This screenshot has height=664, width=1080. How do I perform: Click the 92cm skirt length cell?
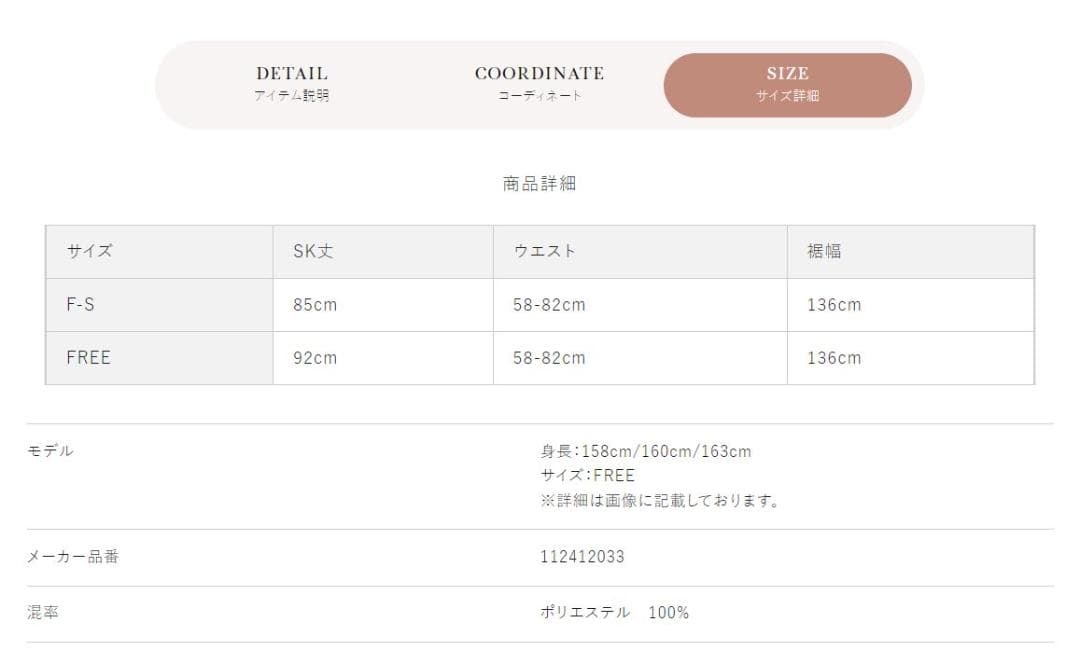[383, 357]
